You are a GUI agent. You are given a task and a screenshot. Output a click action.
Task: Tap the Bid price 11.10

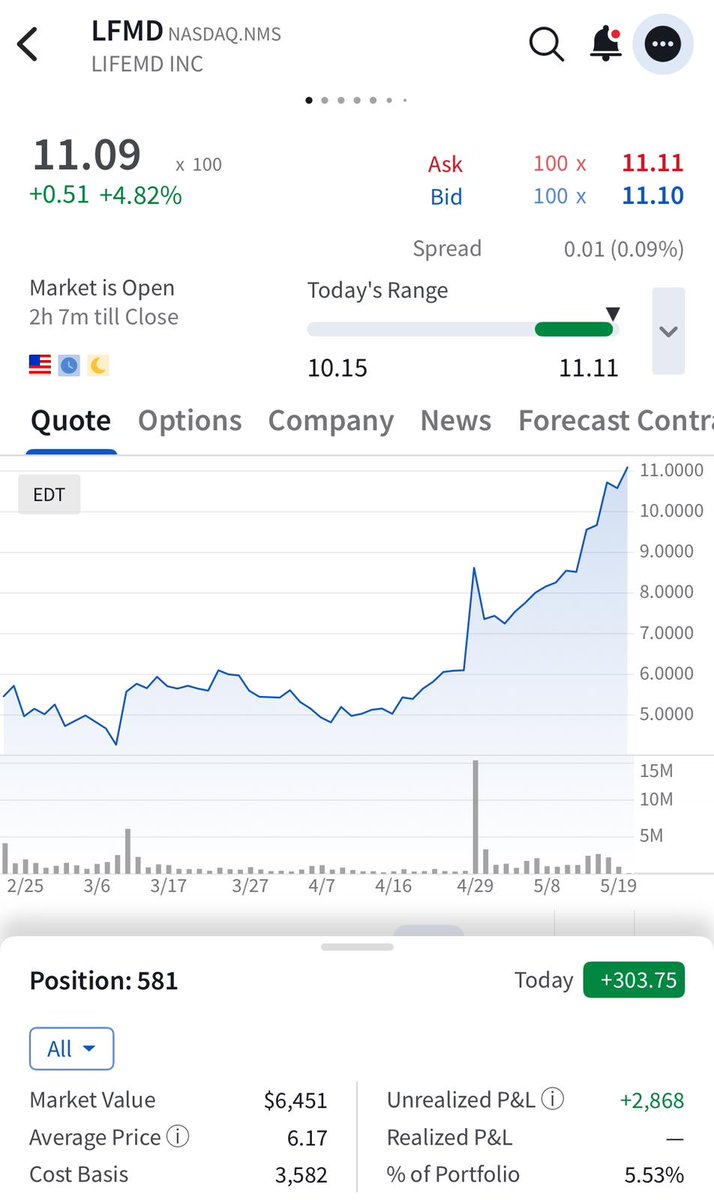pos(653,196)
